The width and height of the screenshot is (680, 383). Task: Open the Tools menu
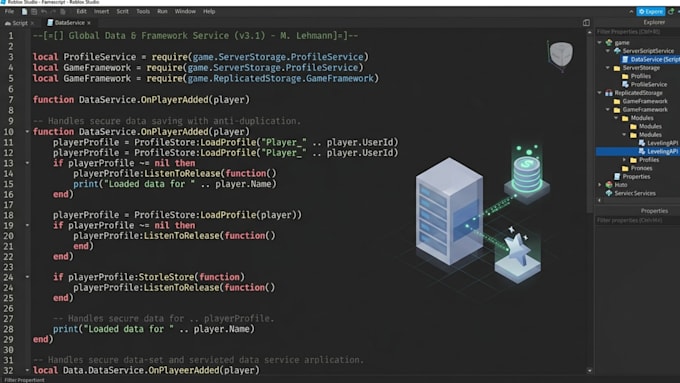(143, 12)
